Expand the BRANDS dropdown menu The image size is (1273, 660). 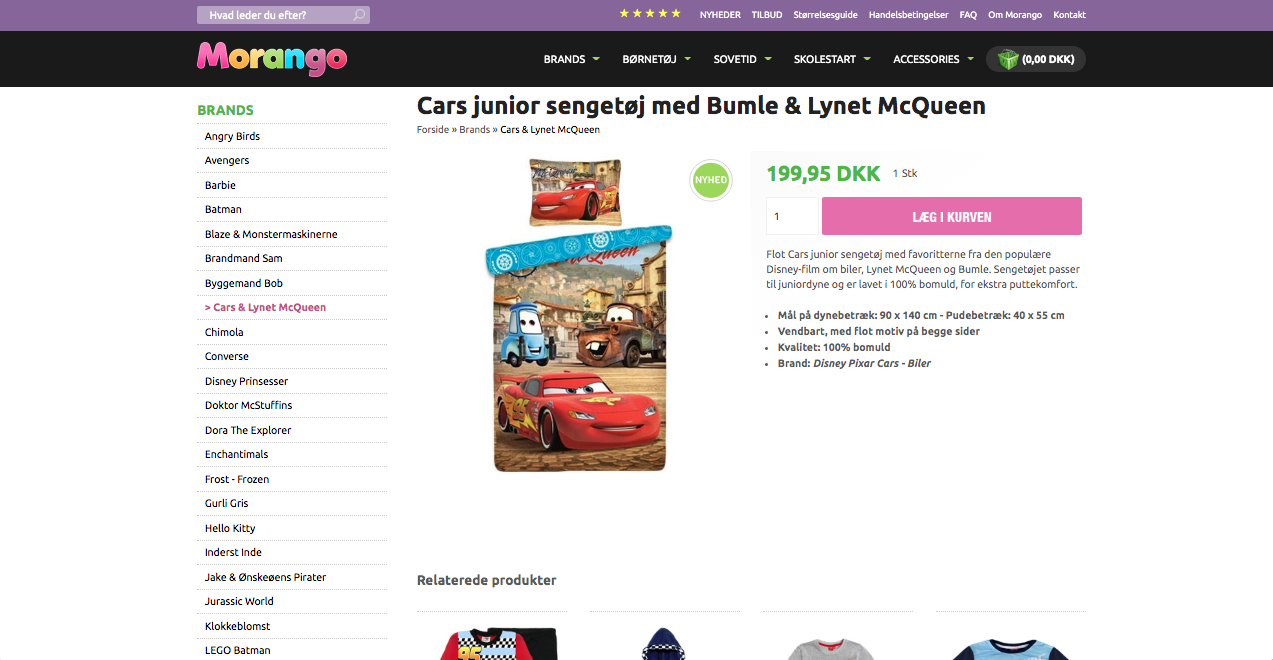(x=571, y=59)
